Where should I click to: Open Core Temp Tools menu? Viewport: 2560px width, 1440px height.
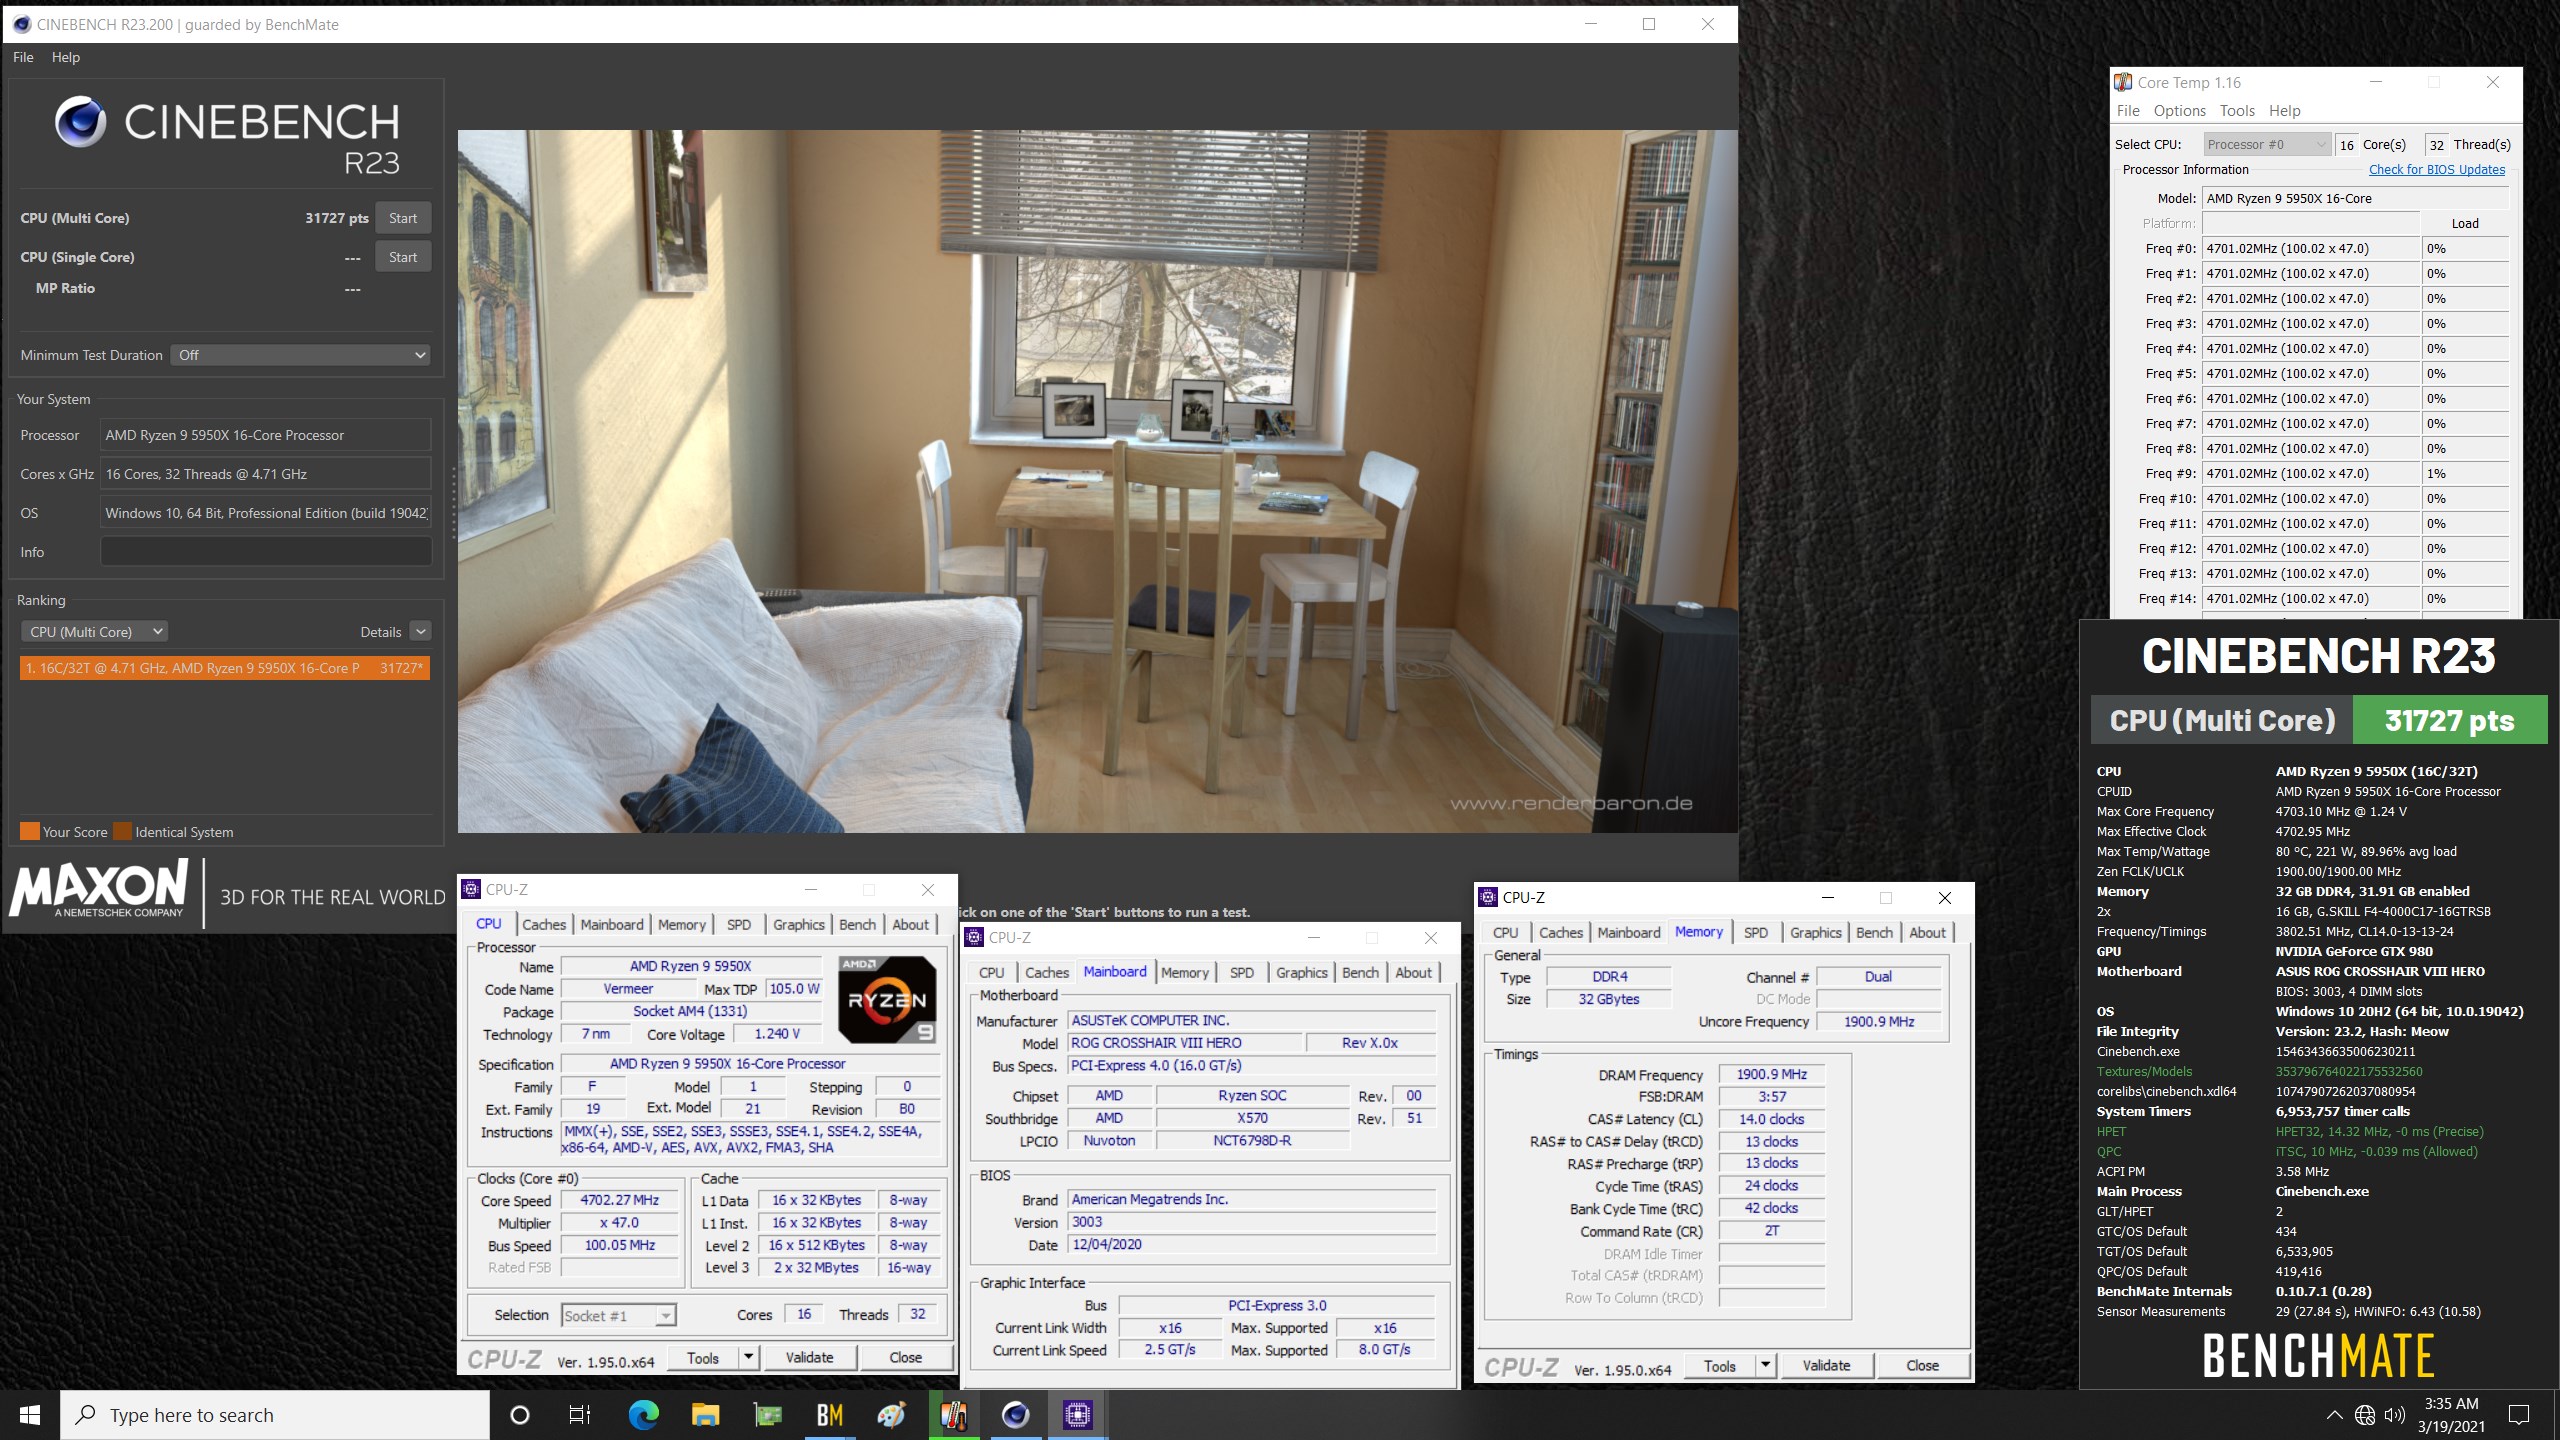click(x=2237, y=111)
